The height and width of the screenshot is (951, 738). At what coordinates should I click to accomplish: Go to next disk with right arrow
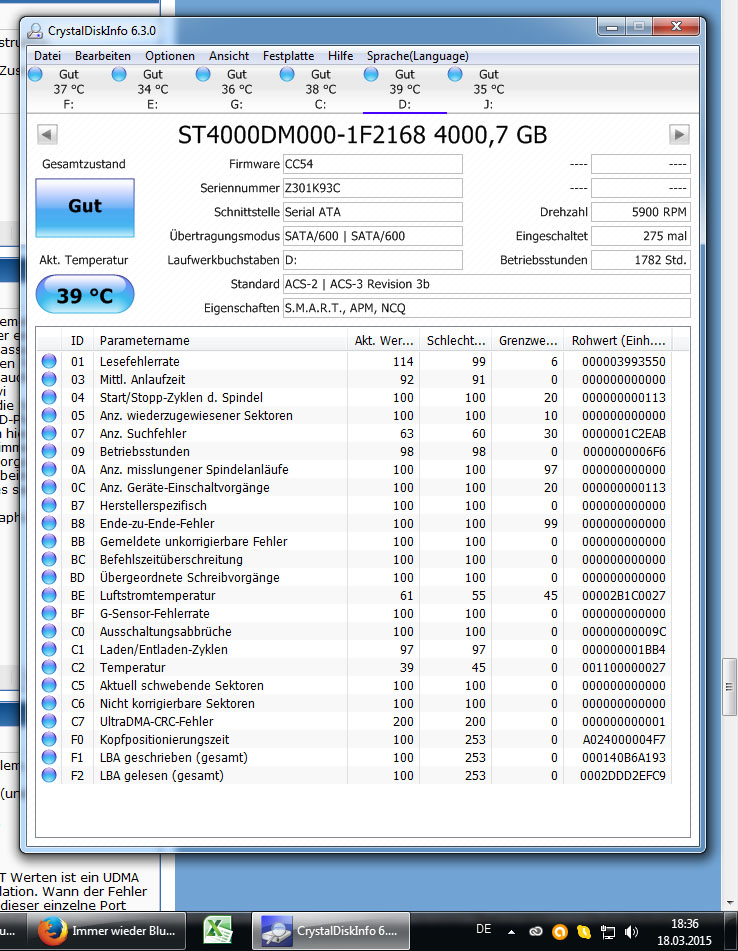679,134
